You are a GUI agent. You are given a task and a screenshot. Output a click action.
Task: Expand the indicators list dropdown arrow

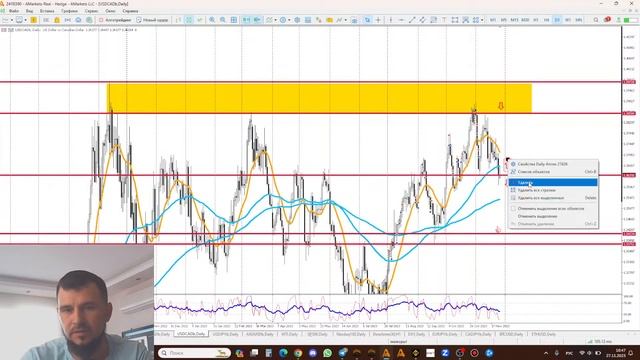(276, 20)
